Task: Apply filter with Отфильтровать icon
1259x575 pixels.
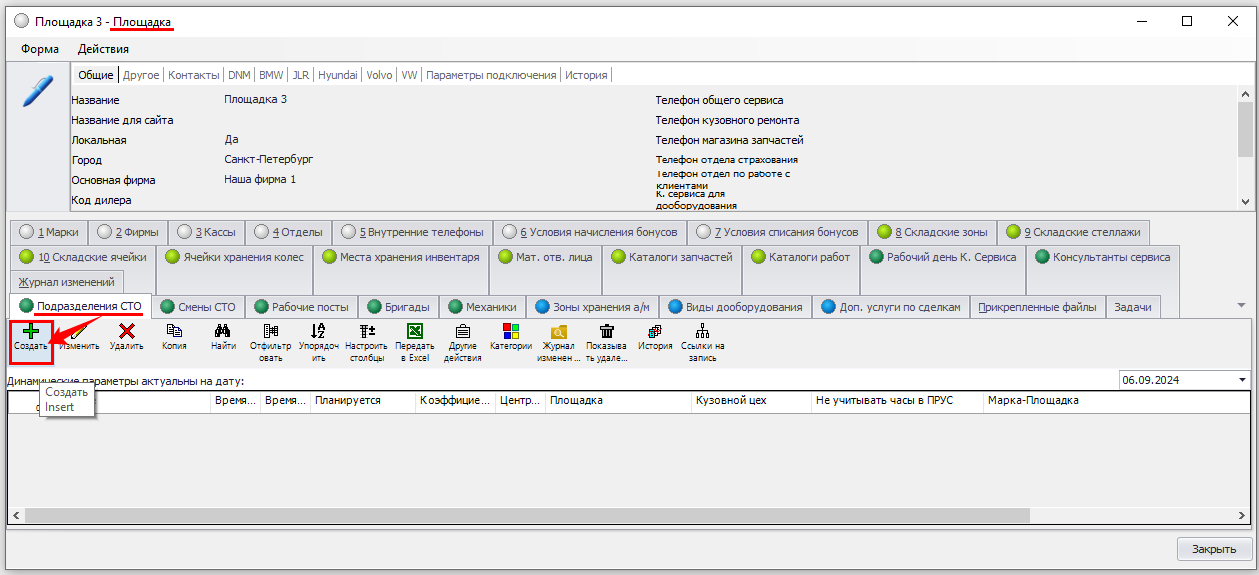Action: tap(270, 331)
